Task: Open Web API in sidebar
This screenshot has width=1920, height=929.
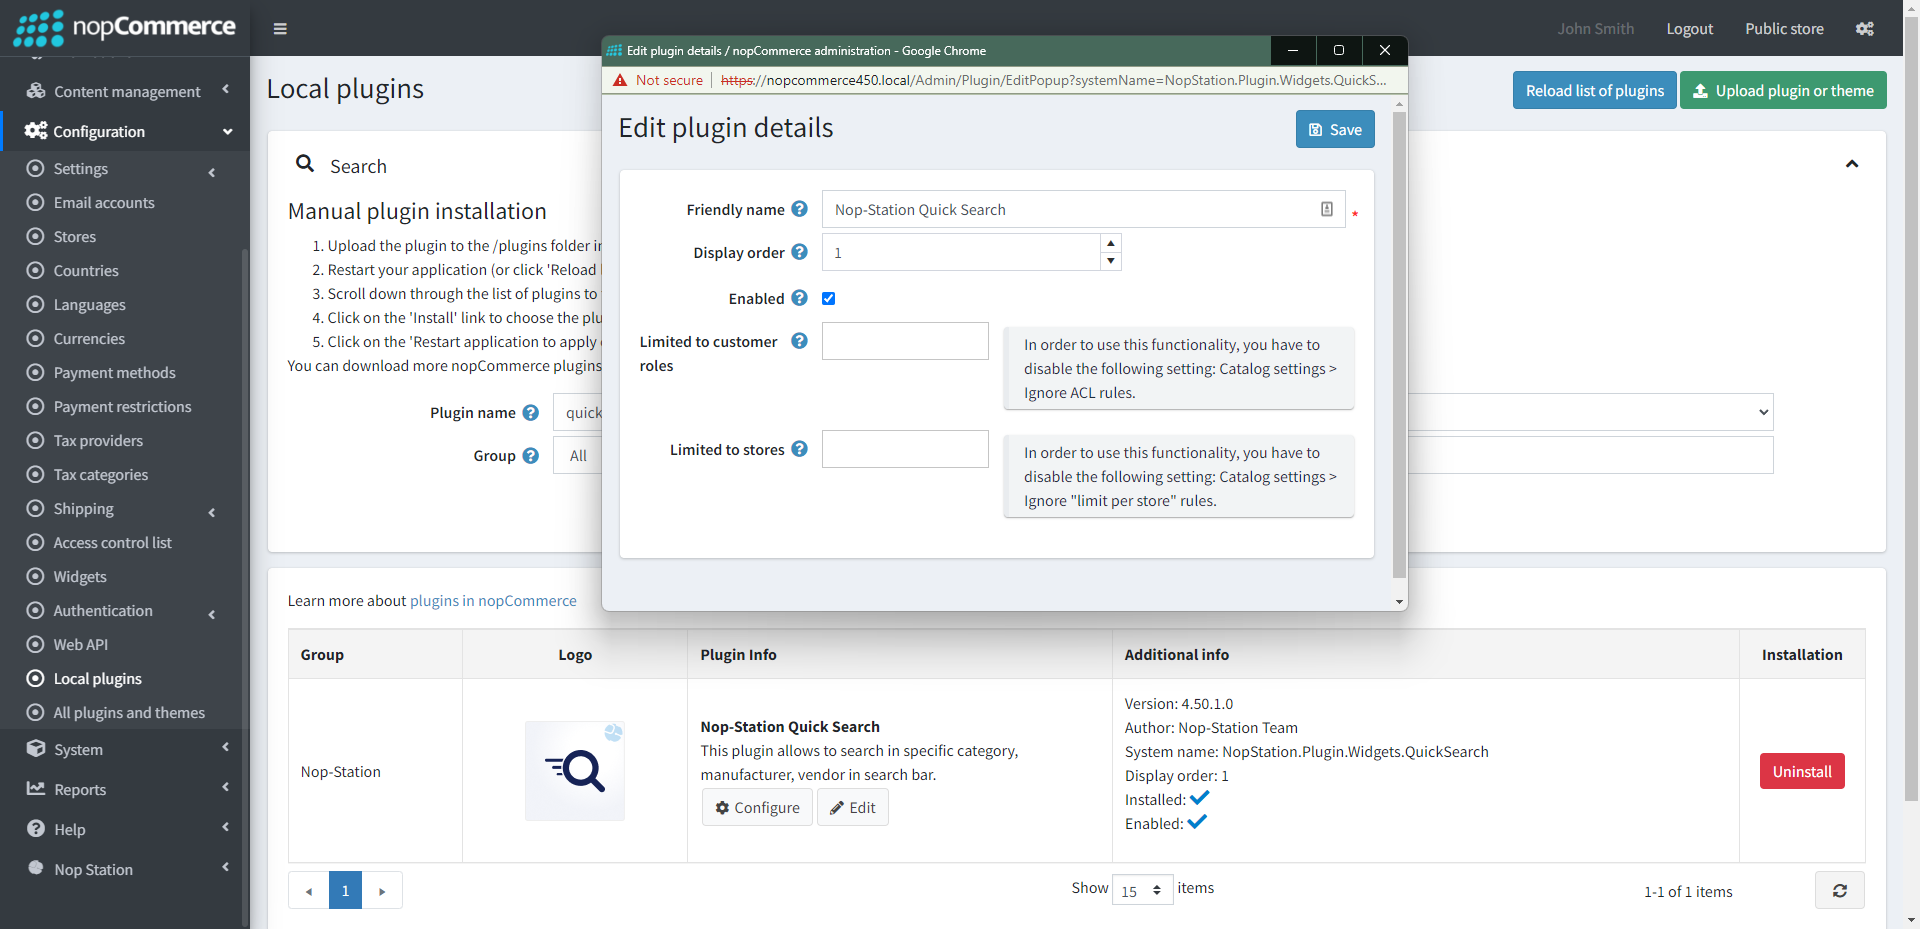Action: [80, 645]
